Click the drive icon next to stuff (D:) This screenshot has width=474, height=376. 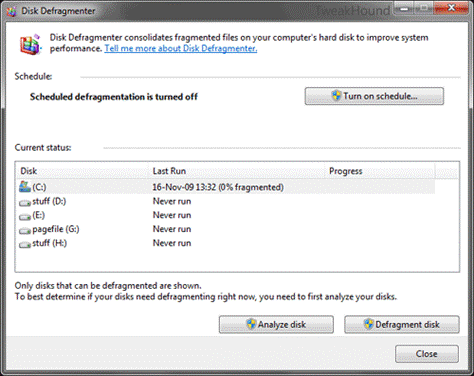click(x=25, y=202)
